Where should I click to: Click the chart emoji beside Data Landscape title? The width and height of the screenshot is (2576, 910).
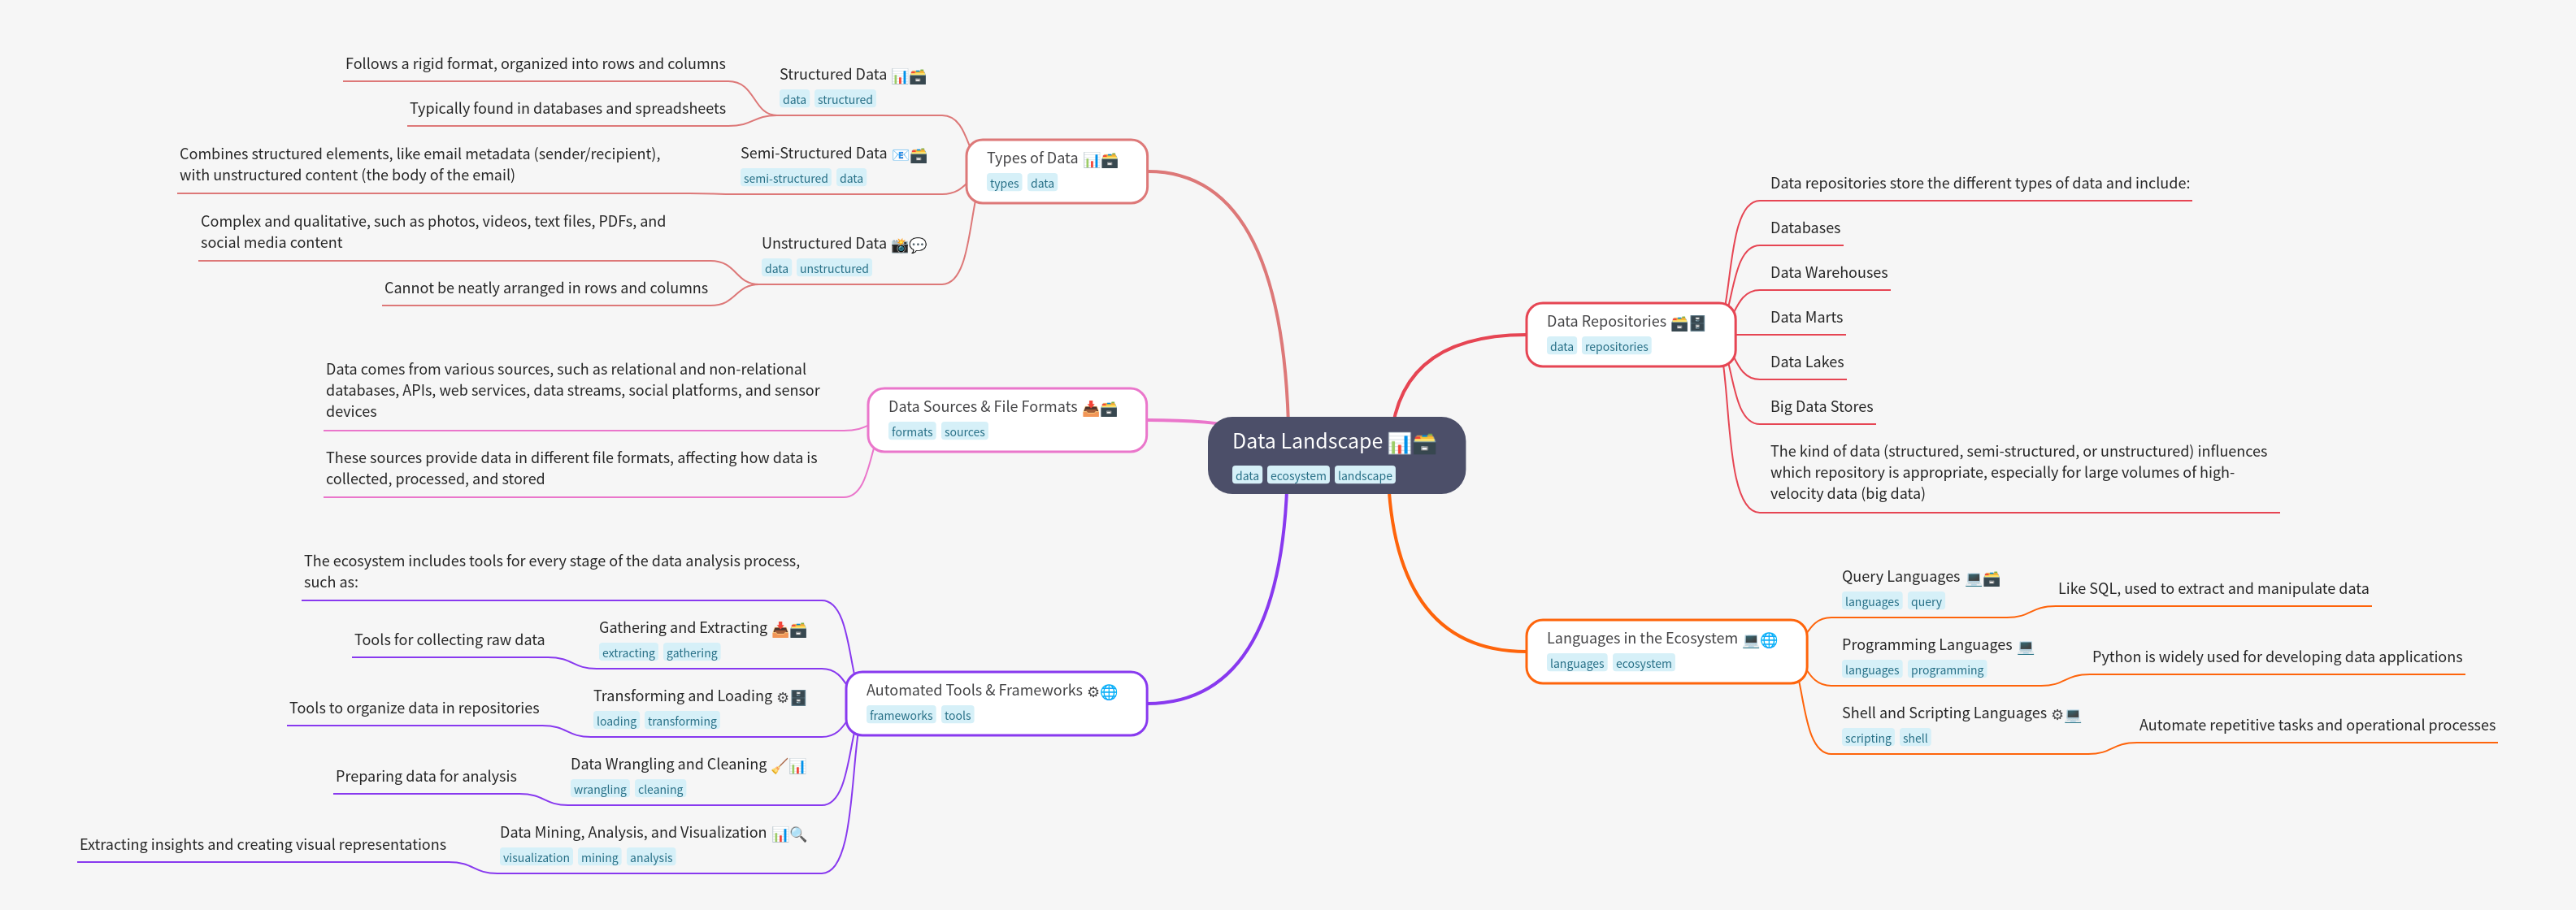pyautogui.click(x=1399, y=442)
